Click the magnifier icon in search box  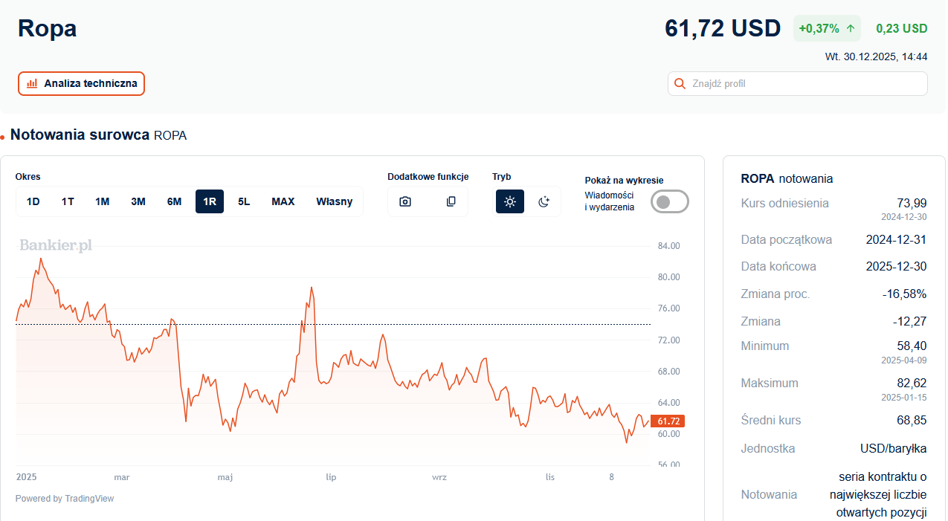(681, 84)
